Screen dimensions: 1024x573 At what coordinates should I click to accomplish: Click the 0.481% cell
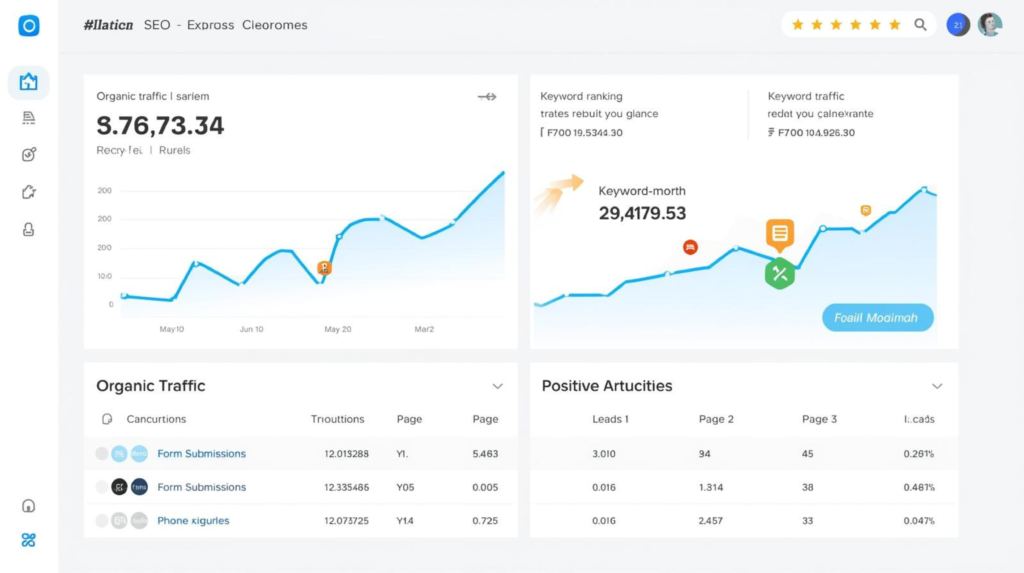(919, 487)
